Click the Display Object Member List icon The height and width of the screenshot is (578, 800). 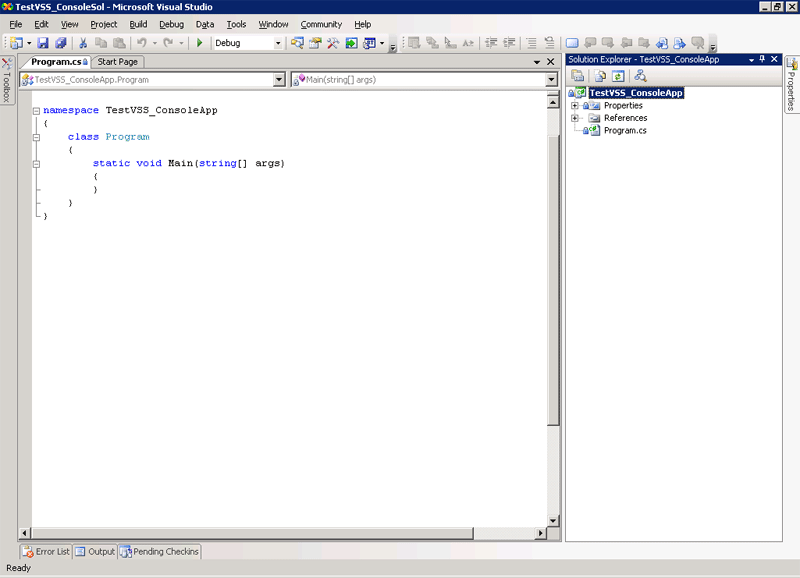pos(414,43)
